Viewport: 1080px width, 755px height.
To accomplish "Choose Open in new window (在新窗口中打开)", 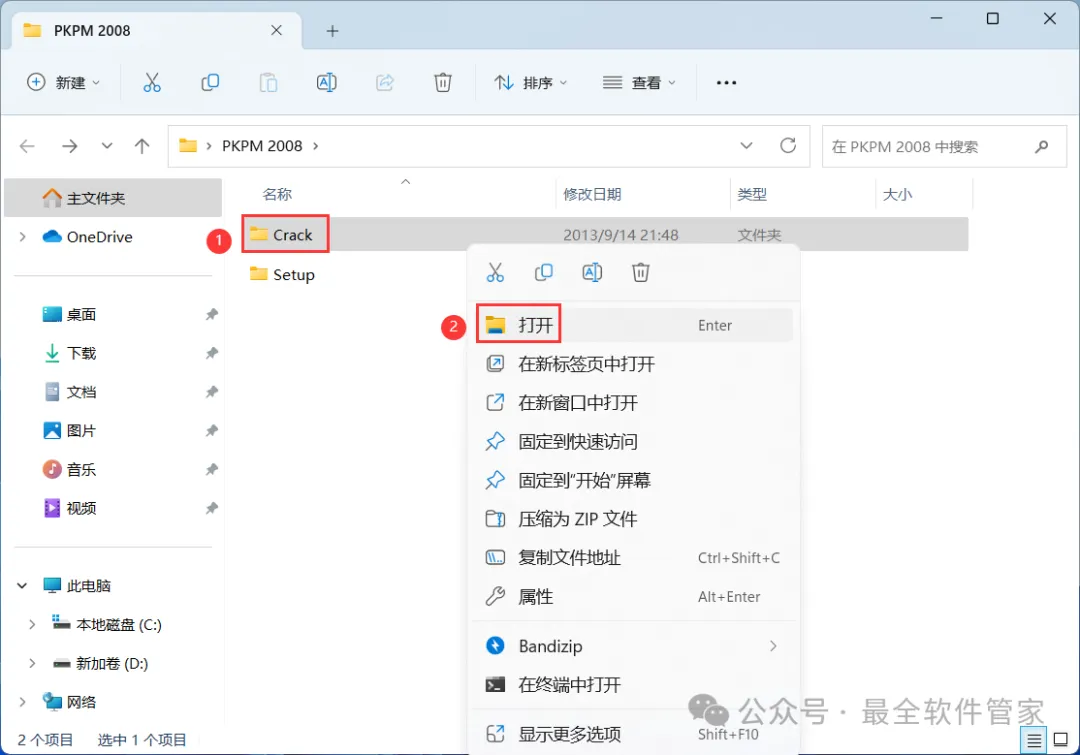I will pos(634,402).
